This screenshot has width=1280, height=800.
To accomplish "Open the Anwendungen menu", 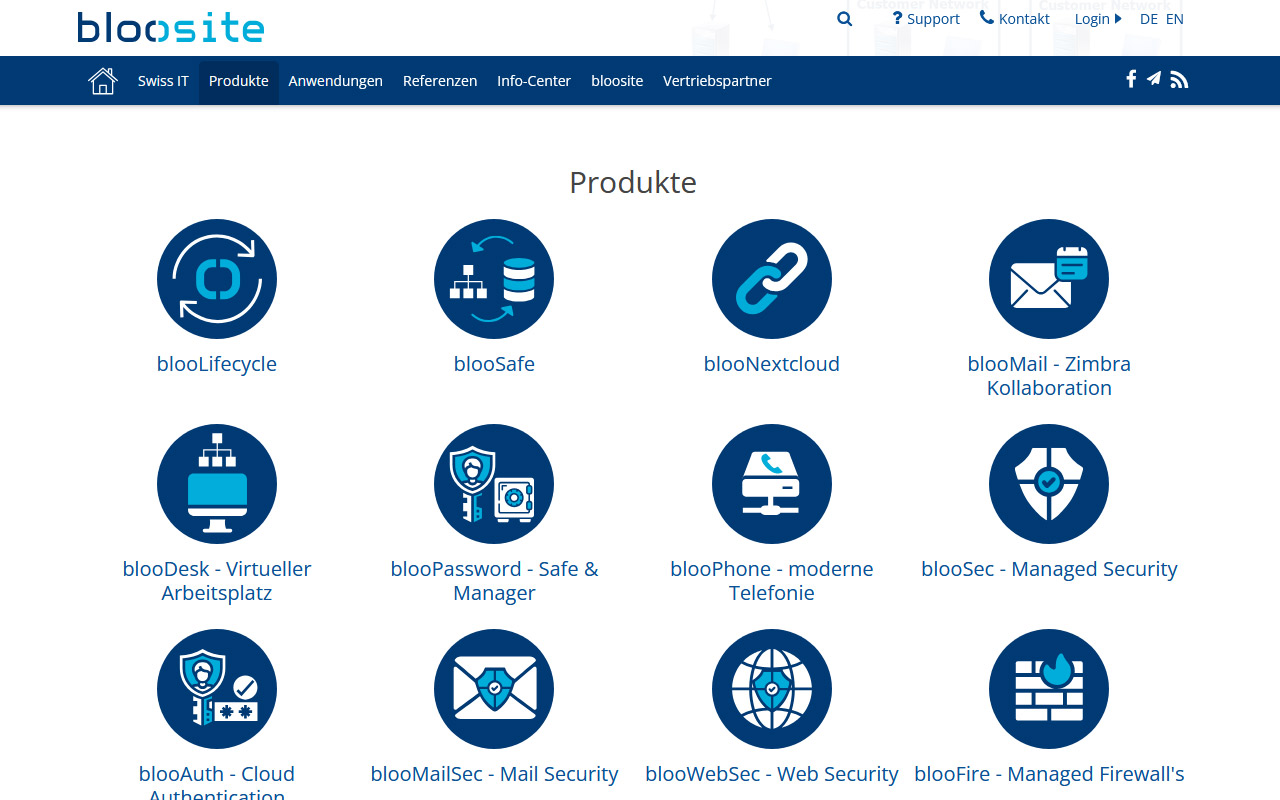I will point(335,81).
